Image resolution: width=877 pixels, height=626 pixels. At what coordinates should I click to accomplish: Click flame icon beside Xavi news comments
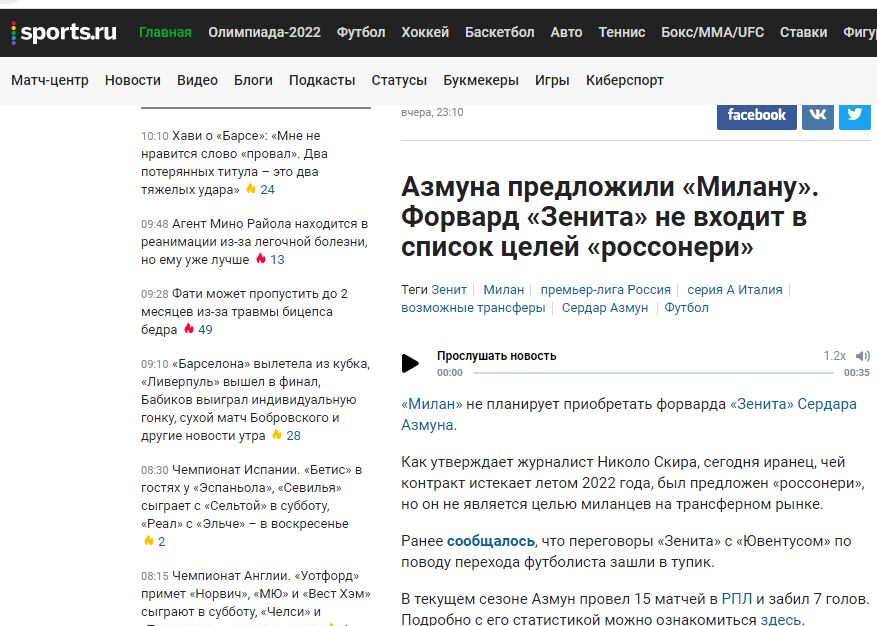click(251, 189)
